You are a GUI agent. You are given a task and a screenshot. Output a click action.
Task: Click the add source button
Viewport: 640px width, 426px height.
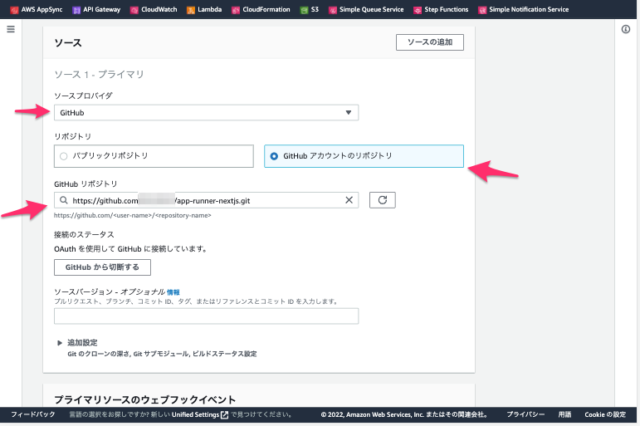pyautogui.click(x=430, y=42)
